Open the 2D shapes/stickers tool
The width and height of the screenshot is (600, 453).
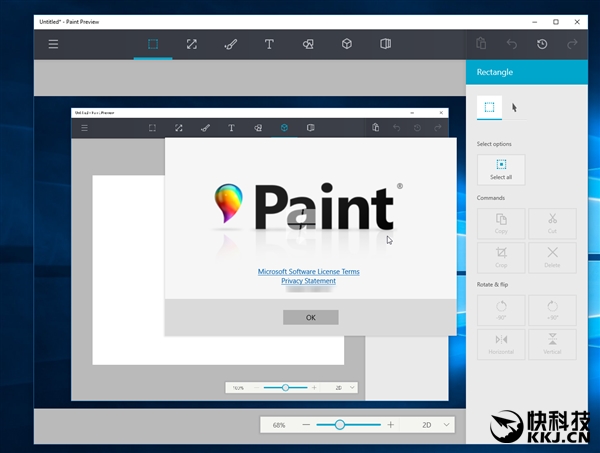point(308,44)
